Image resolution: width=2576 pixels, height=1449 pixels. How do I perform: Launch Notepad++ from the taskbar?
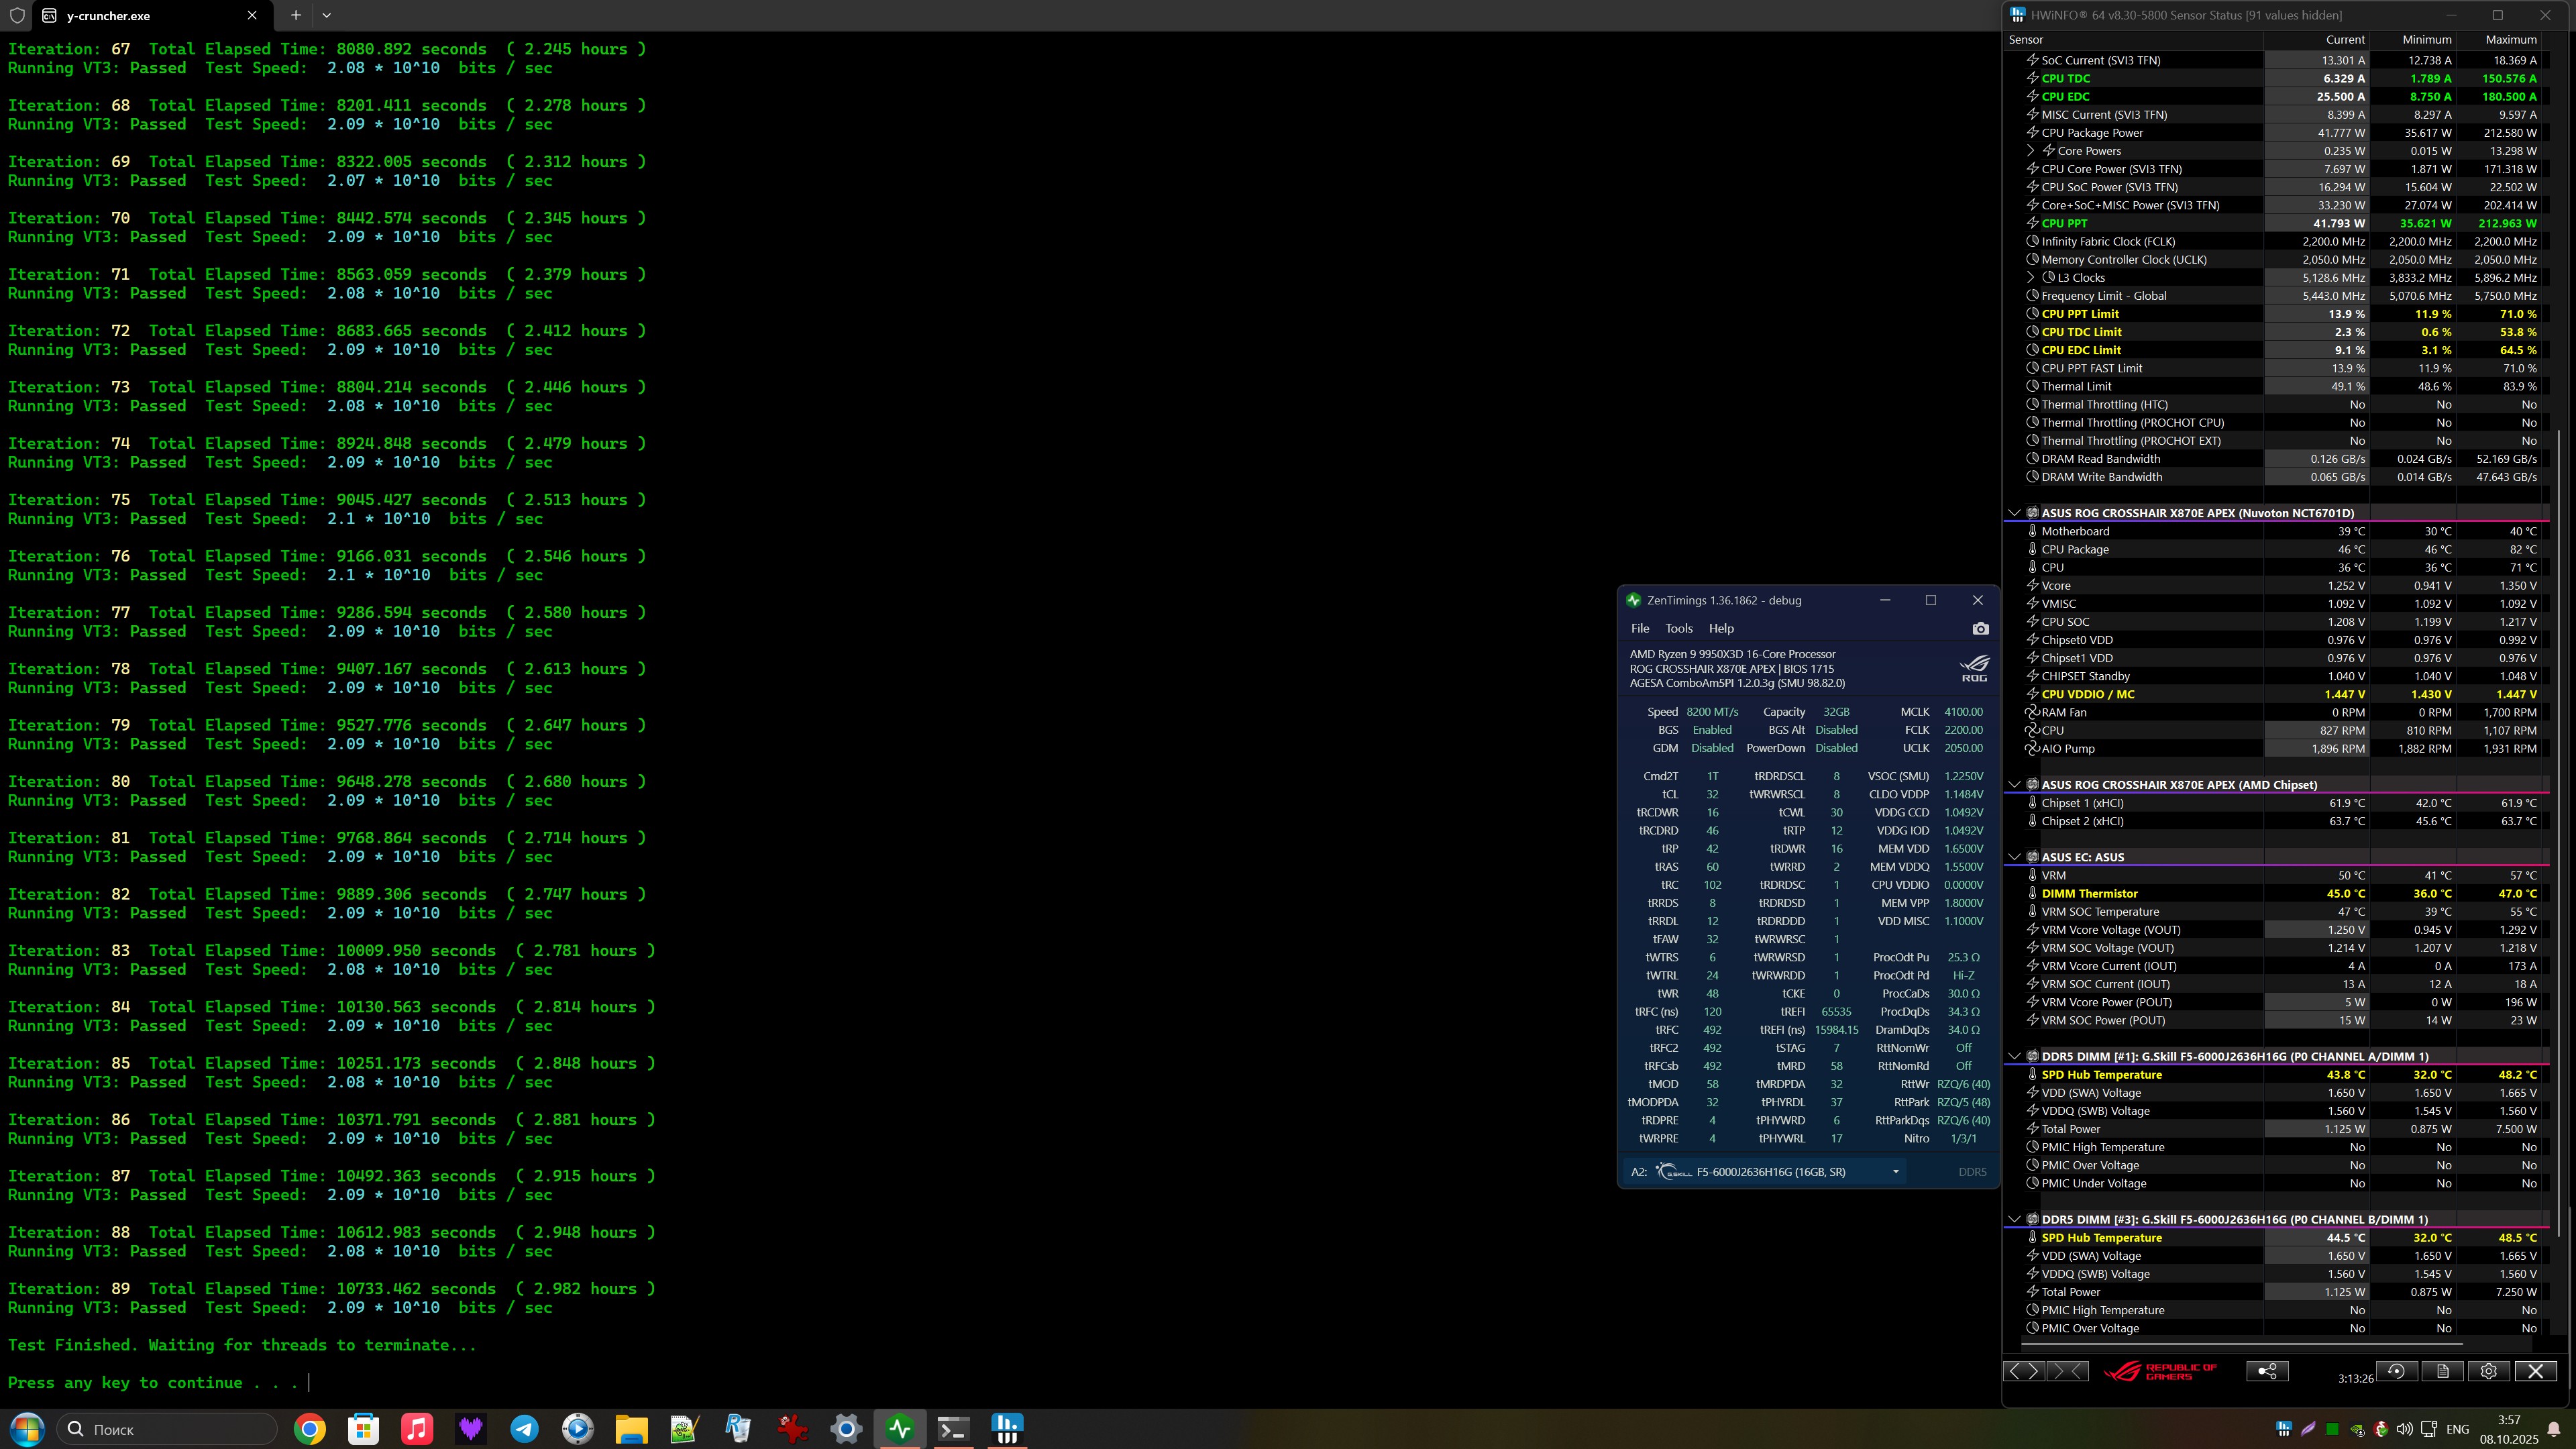pyautogui.click(x=685, y=1429)
